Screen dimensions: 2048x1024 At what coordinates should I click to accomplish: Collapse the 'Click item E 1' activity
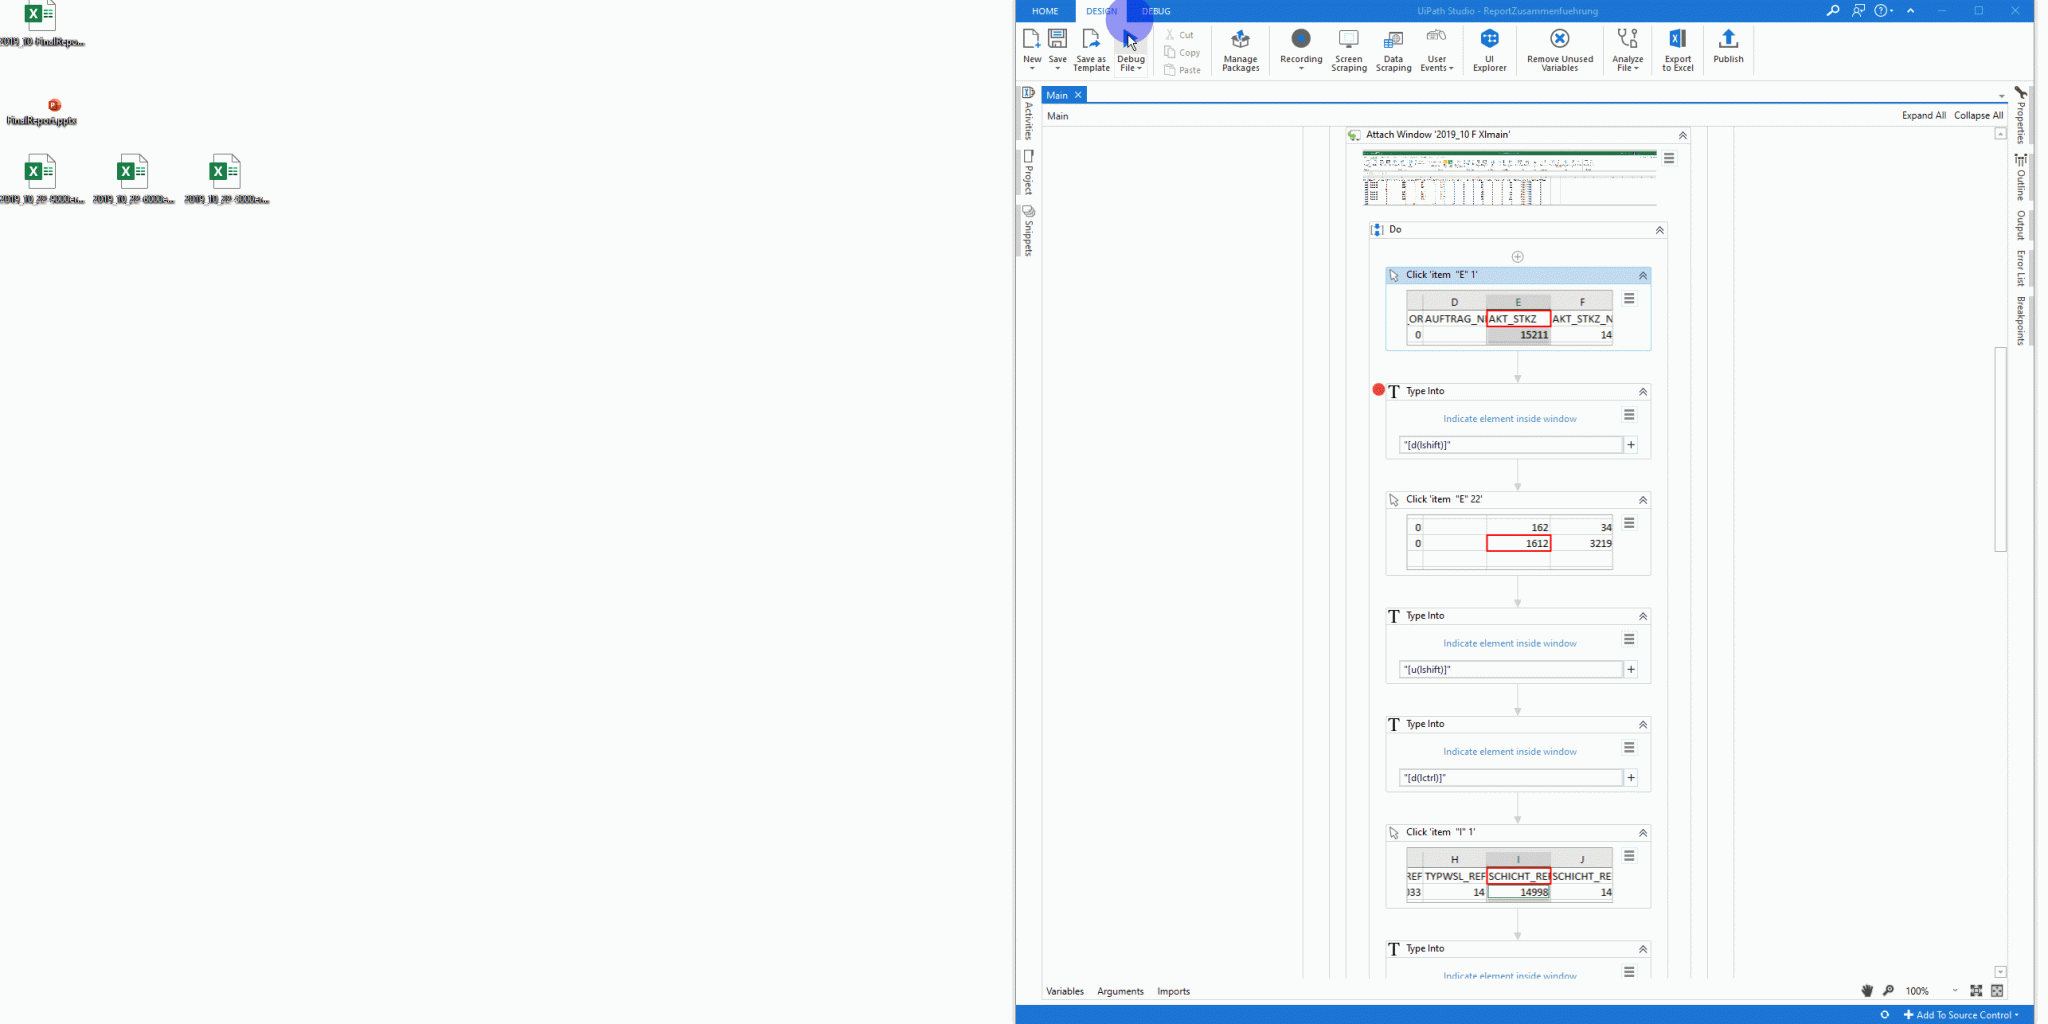(1641, 275)
